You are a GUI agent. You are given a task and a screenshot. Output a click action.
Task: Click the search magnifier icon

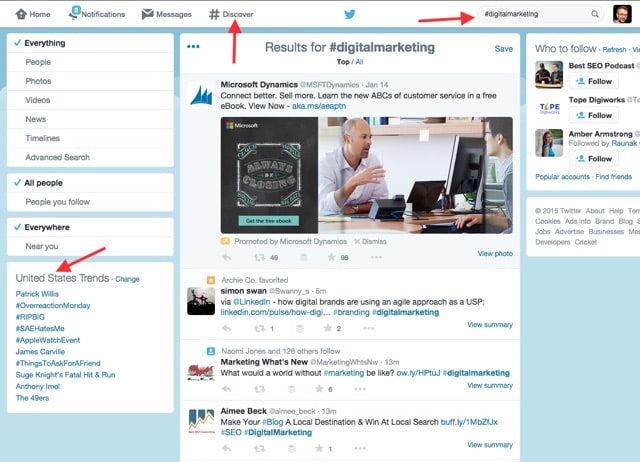tap(595, 14)
